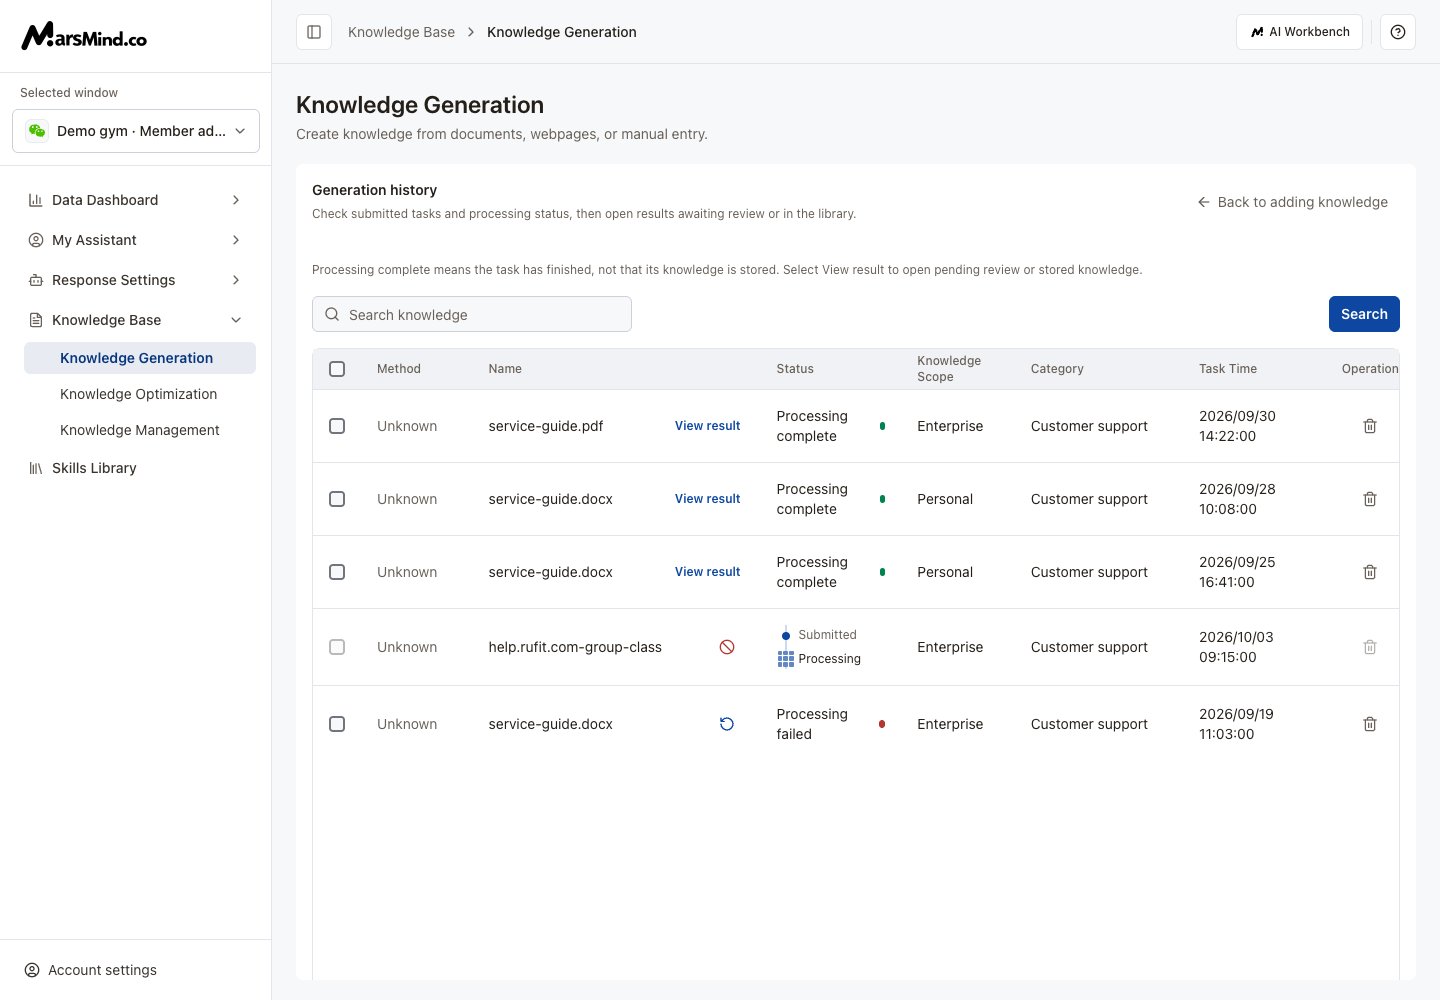Select all rows with header checkbox
Screen dimensions: 1440x1000
pos(337,369)
